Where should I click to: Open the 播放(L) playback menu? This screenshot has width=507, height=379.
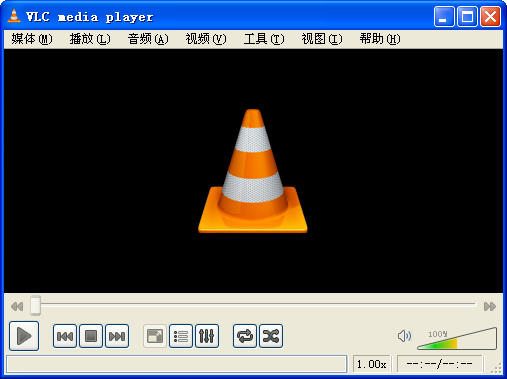pyautogui.click(x=90, y=39)
